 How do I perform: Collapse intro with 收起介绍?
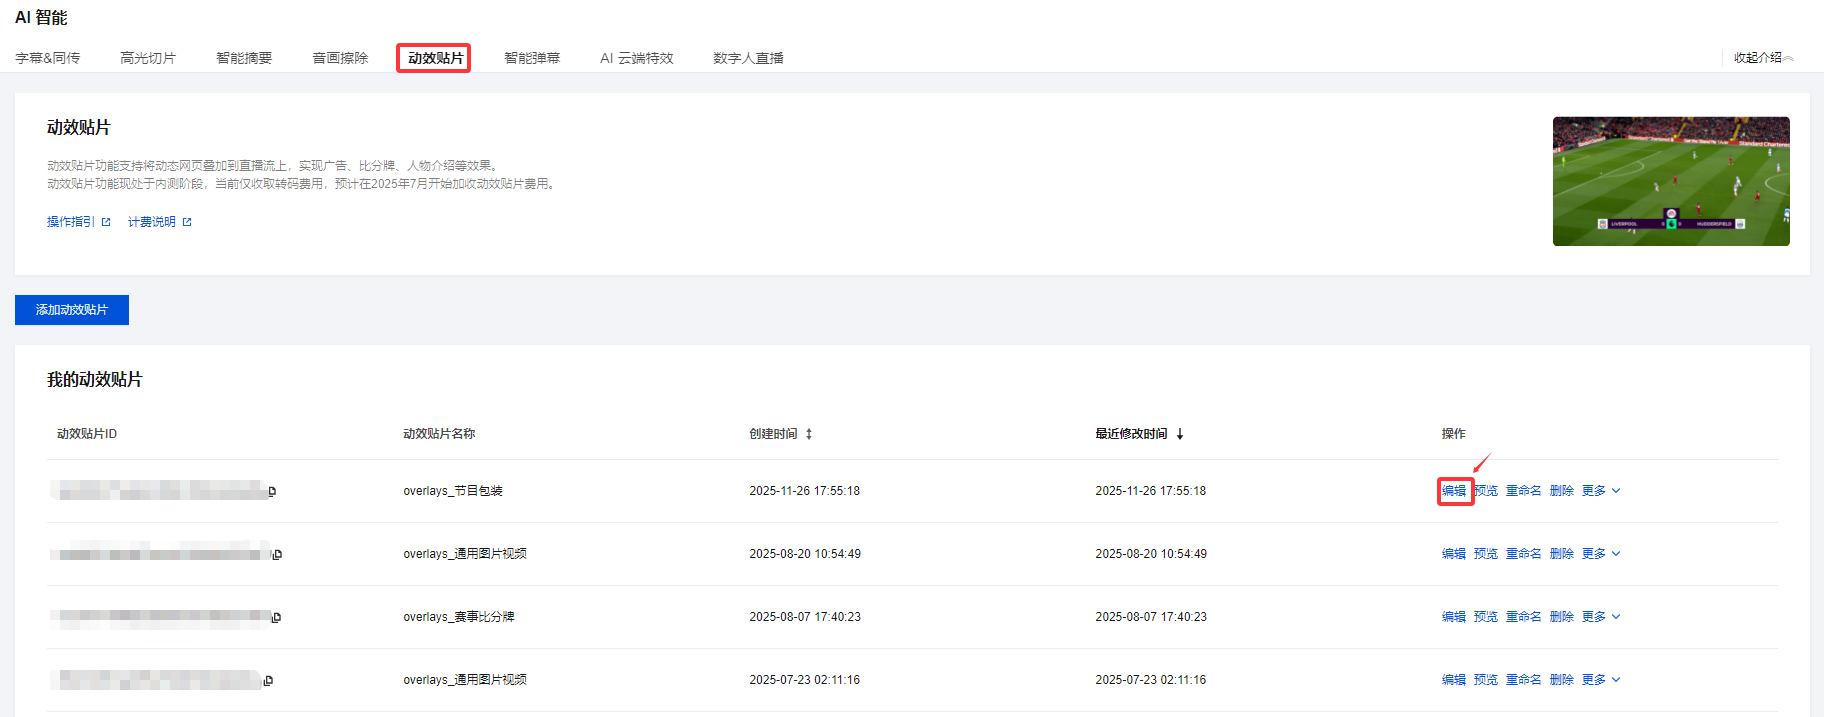(x=1763, y=58)
